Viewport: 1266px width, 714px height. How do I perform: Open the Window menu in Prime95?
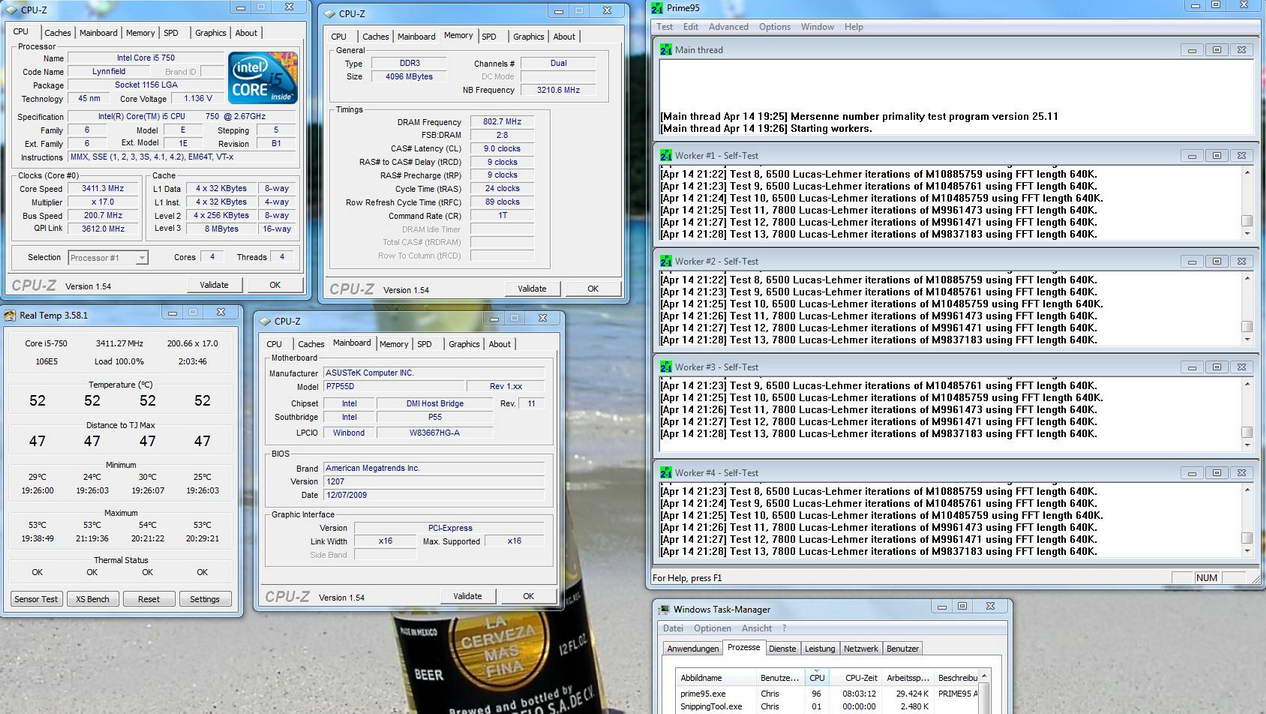(x=817, y=27)
